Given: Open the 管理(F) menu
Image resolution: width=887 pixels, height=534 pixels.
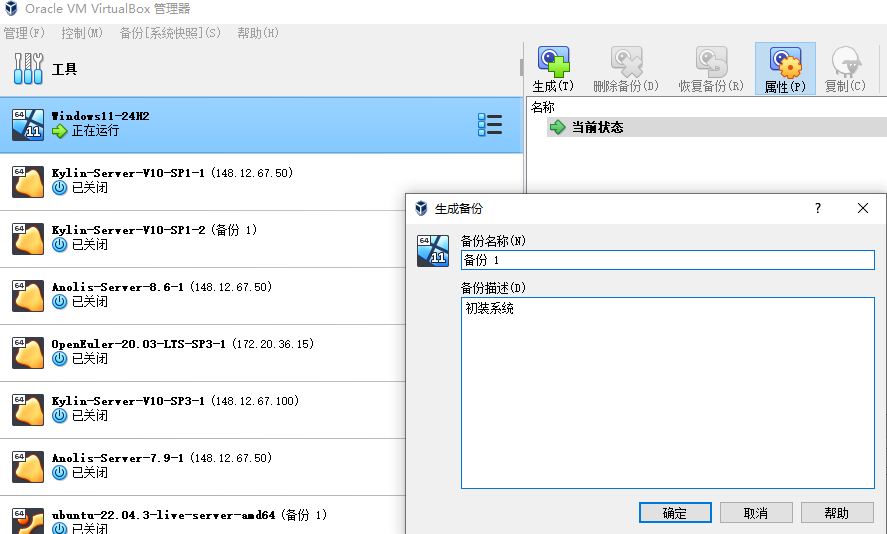Looking at the screenshot, I should [x=24, y=33].
